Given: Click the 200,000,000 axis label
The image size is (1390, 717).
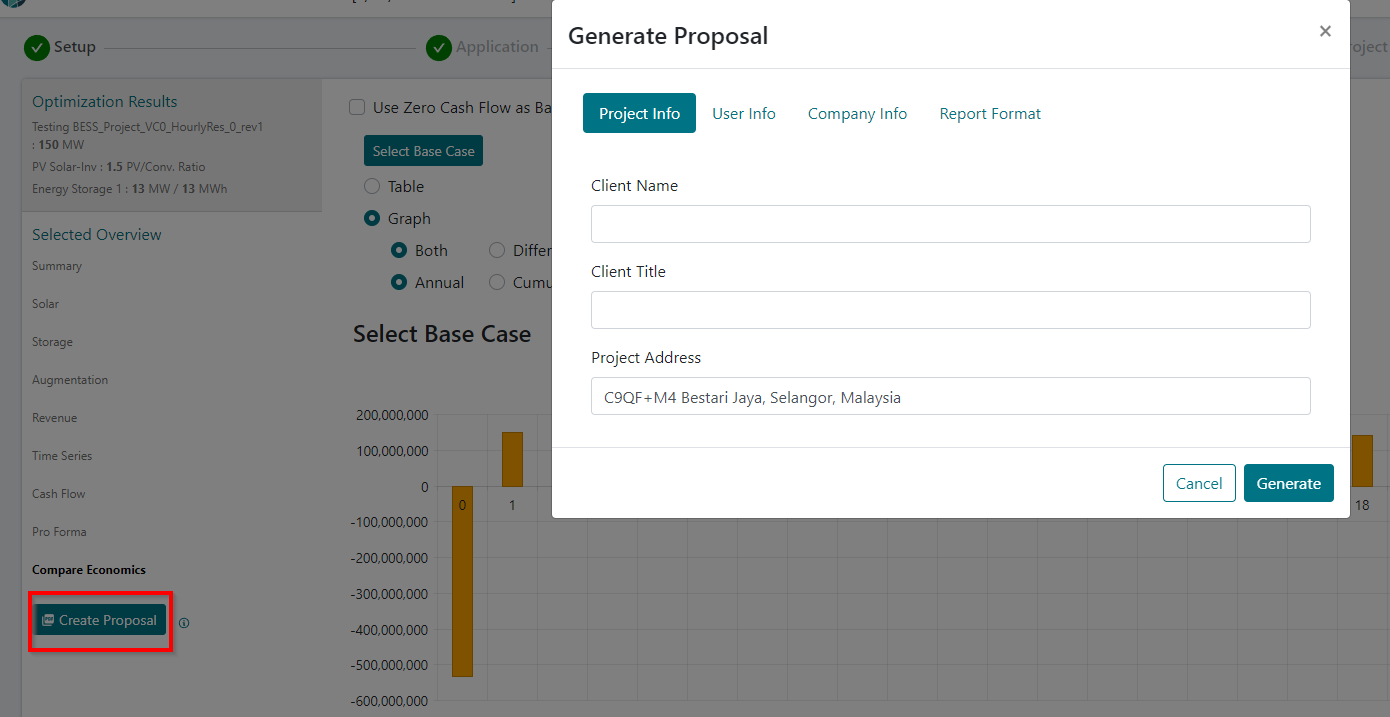Looking at the screenshot, I should click(x=392, y=416).
